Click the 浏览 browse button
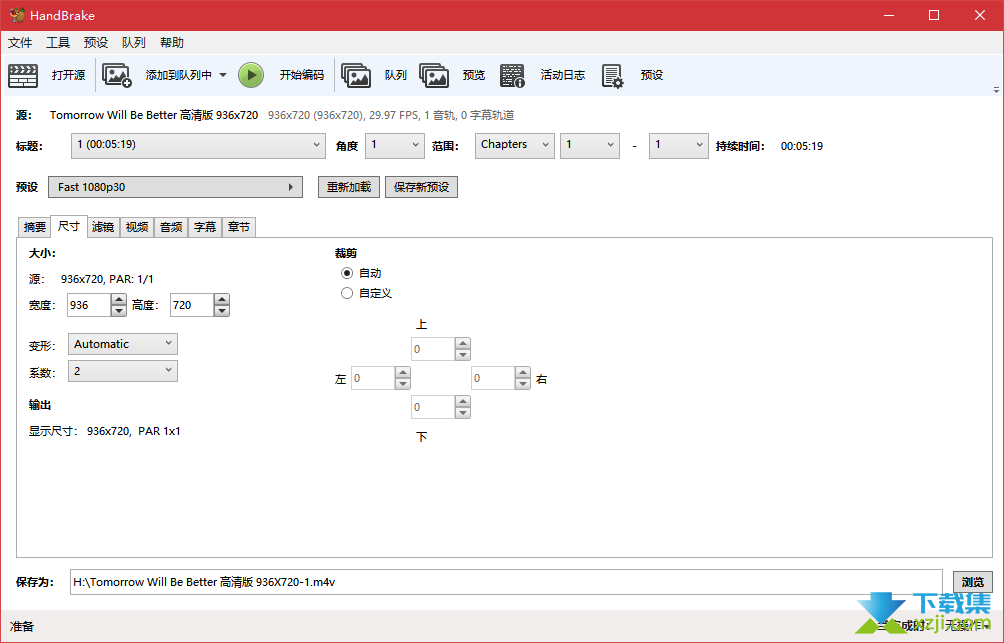 [973, 582]
